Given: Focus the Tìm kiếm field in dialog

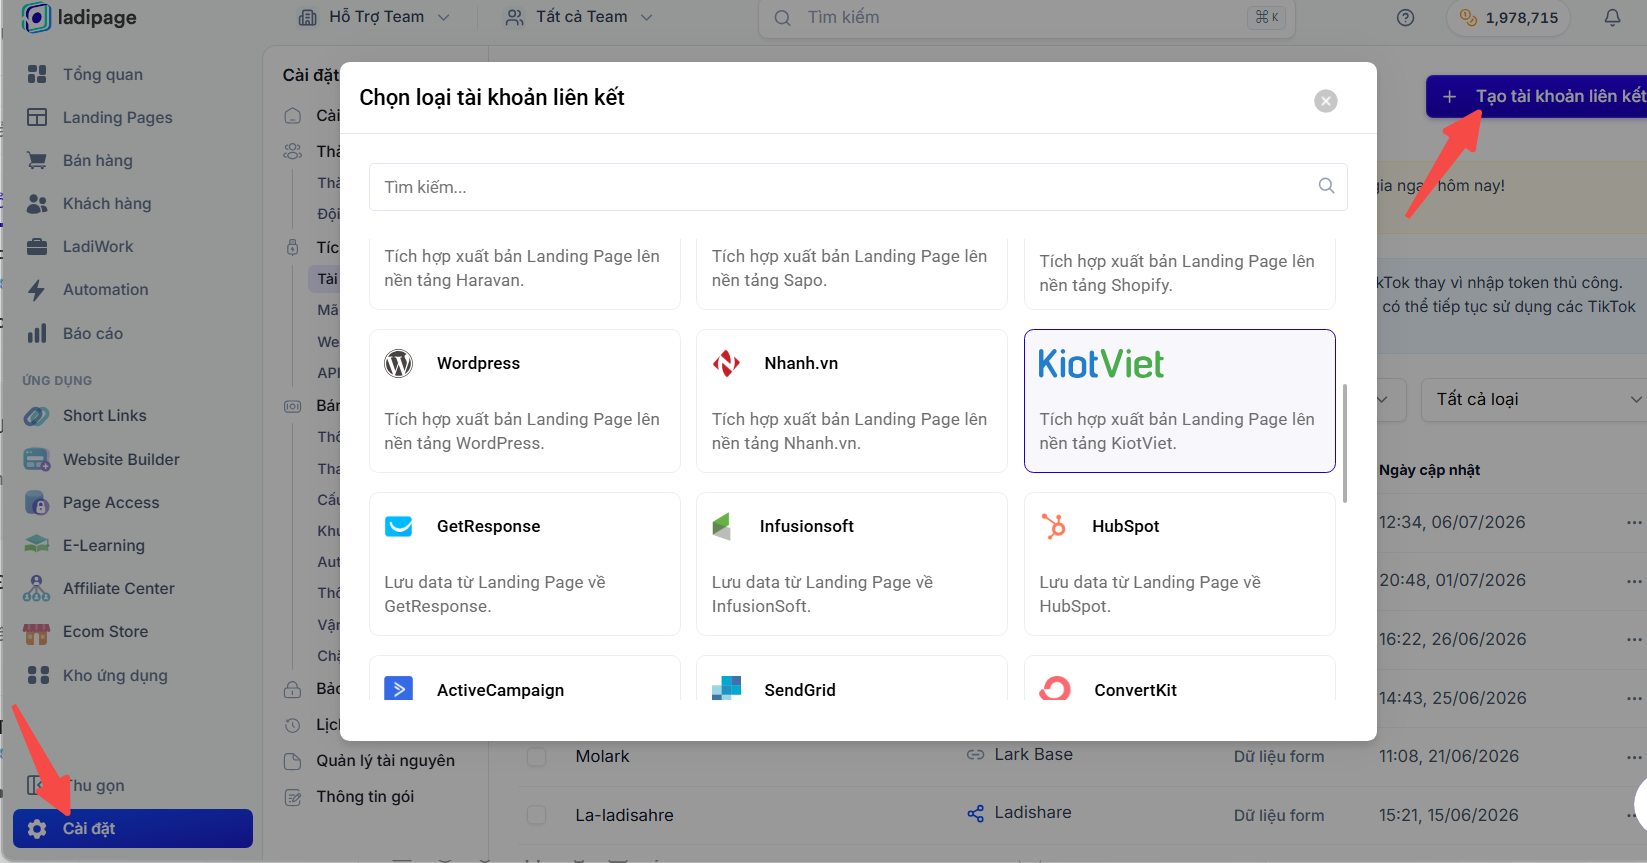Looking at the screenshot, I should [x=858, y=187].
